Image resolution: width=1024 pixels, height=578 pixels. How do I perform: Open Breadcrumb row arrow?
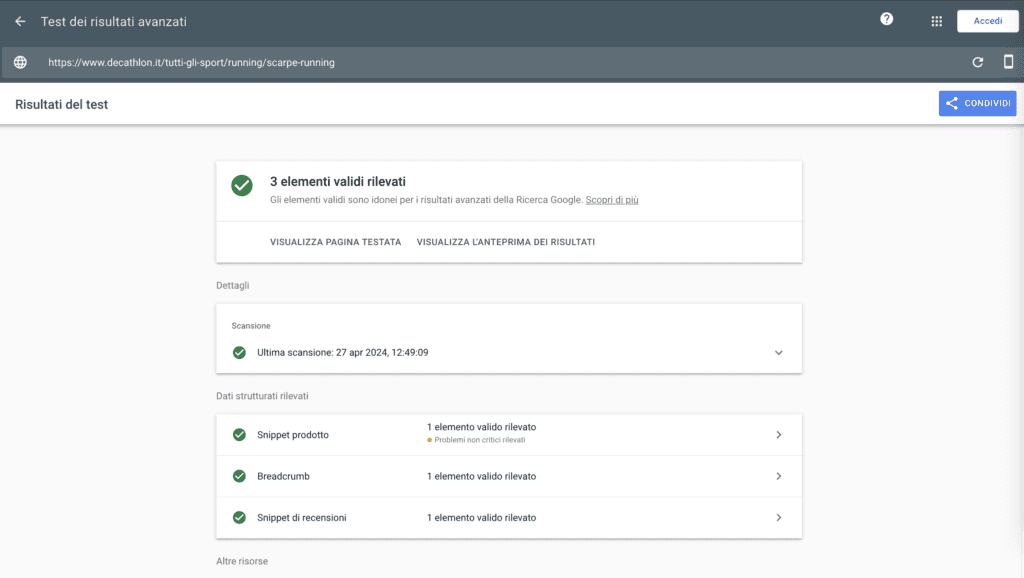click(x=778, y=476)
